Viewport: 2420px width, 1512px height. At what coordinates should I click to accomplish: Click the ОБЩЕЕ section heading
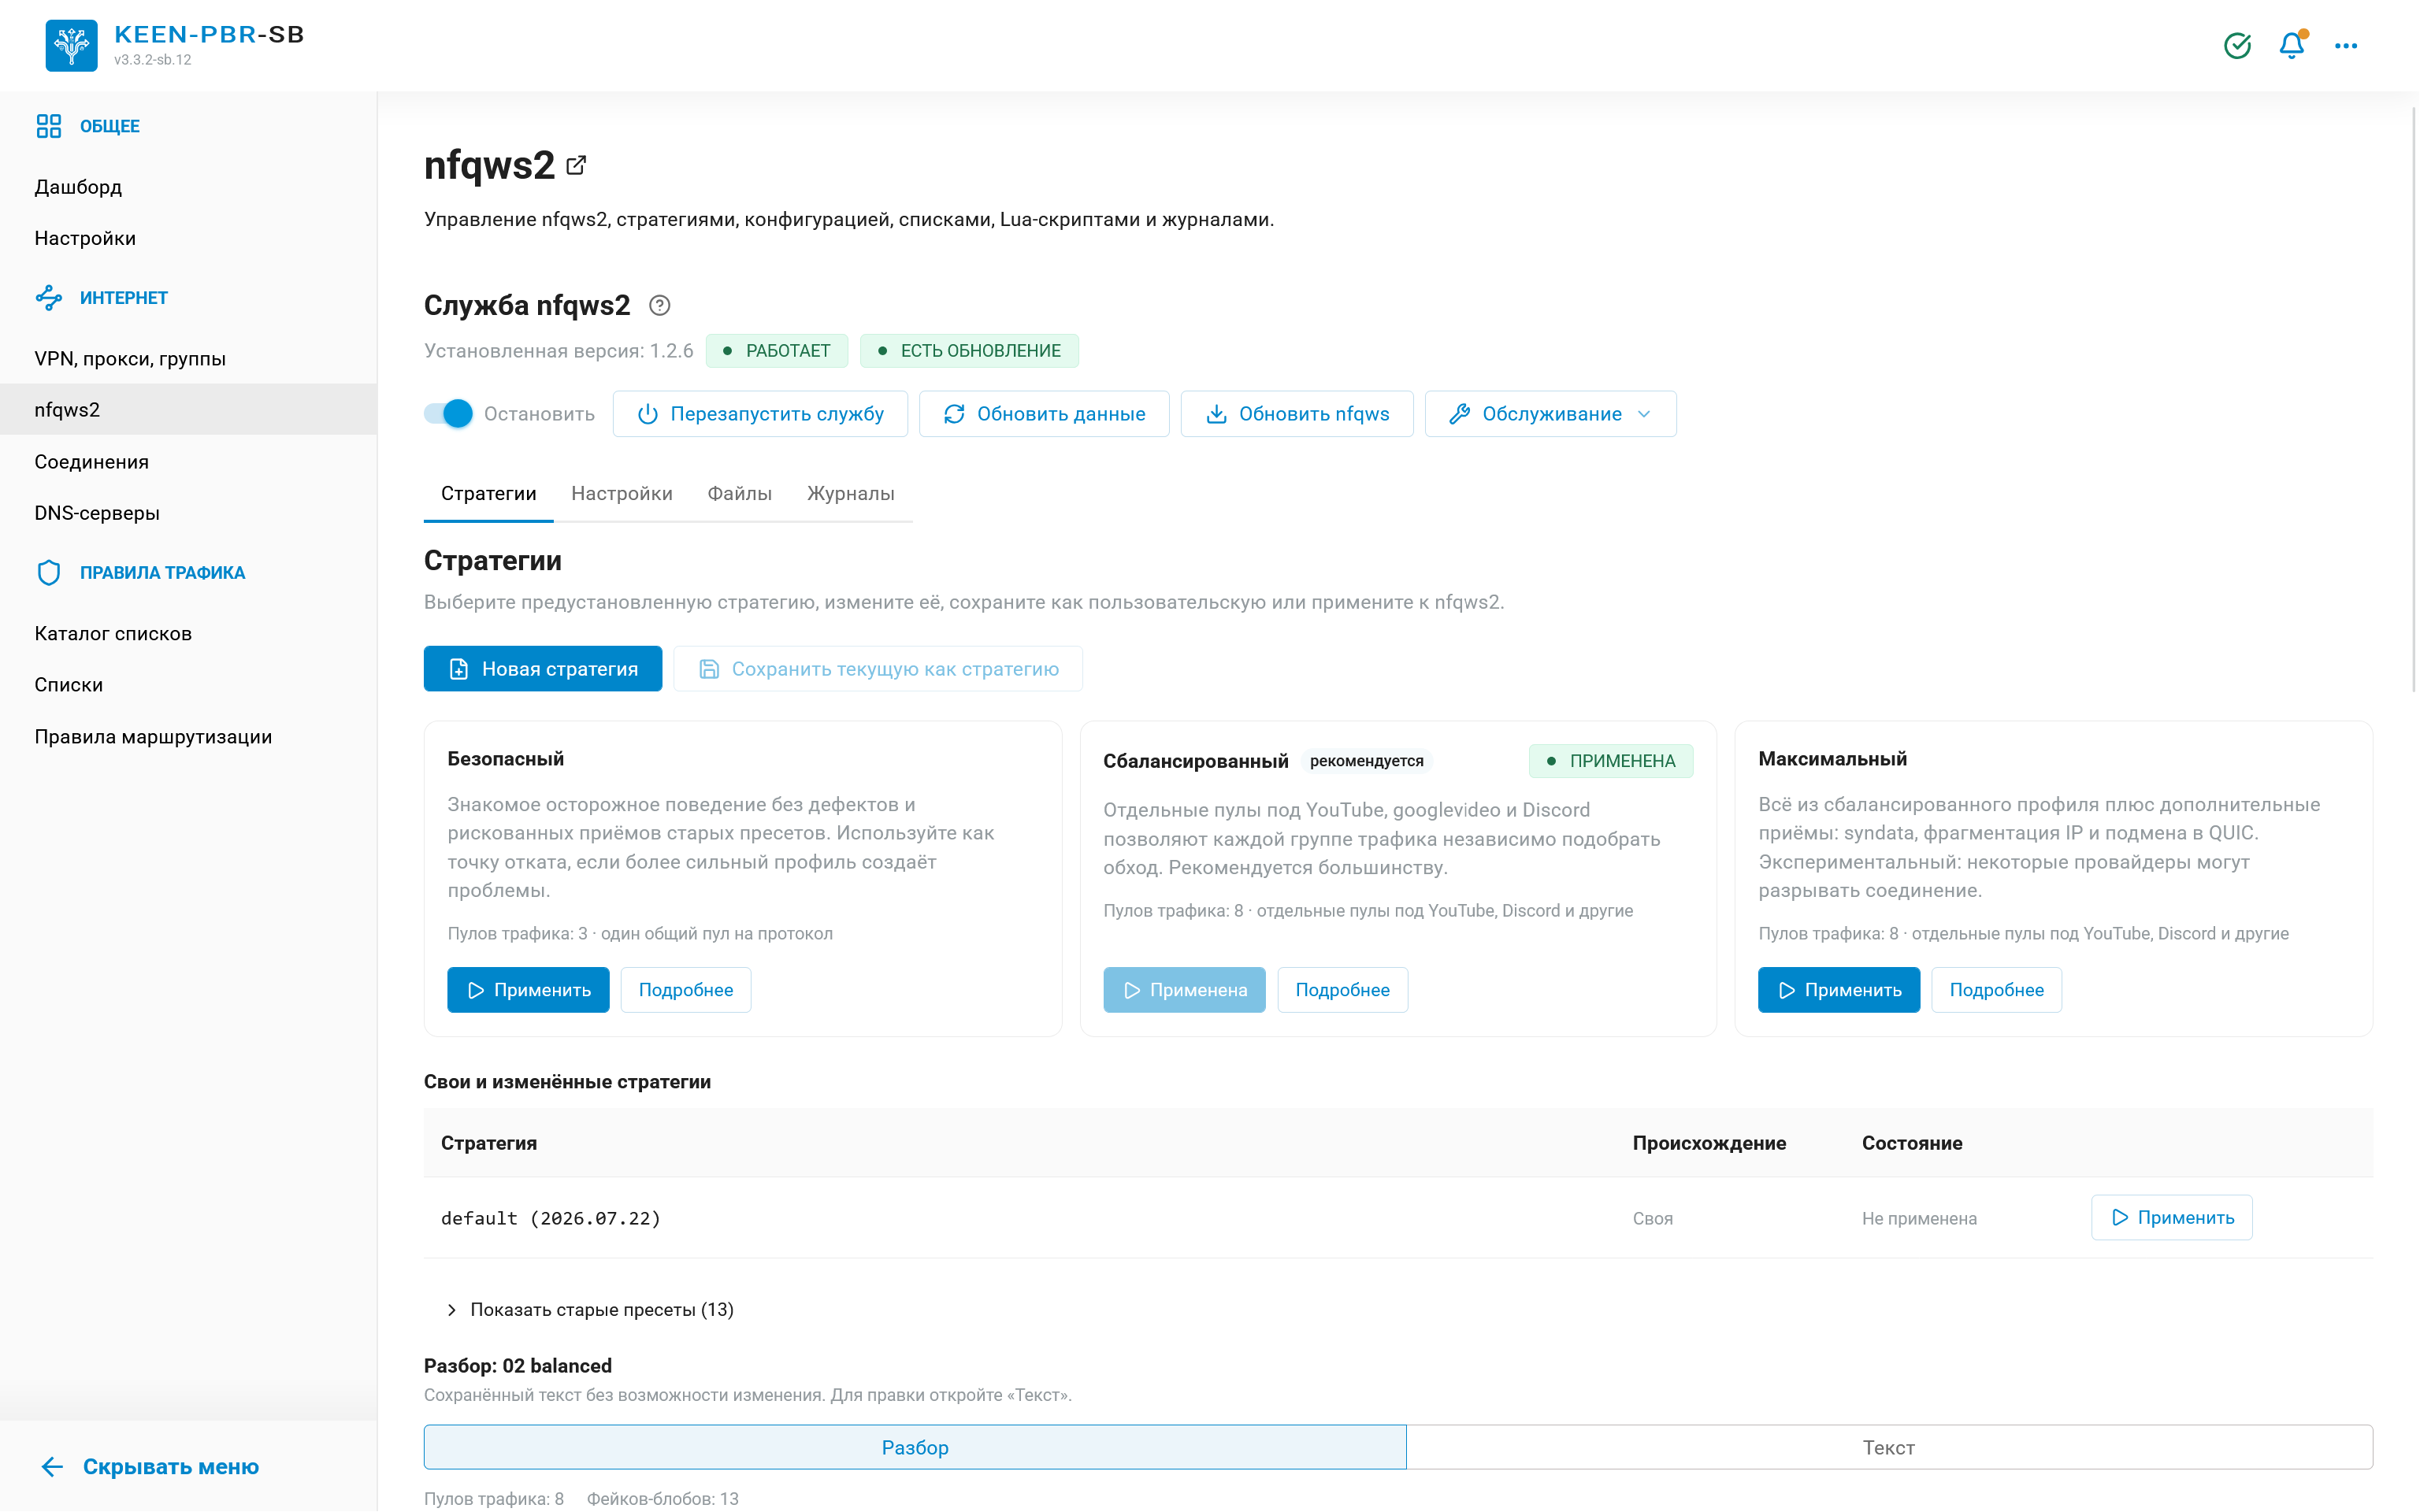click(110, 126)
